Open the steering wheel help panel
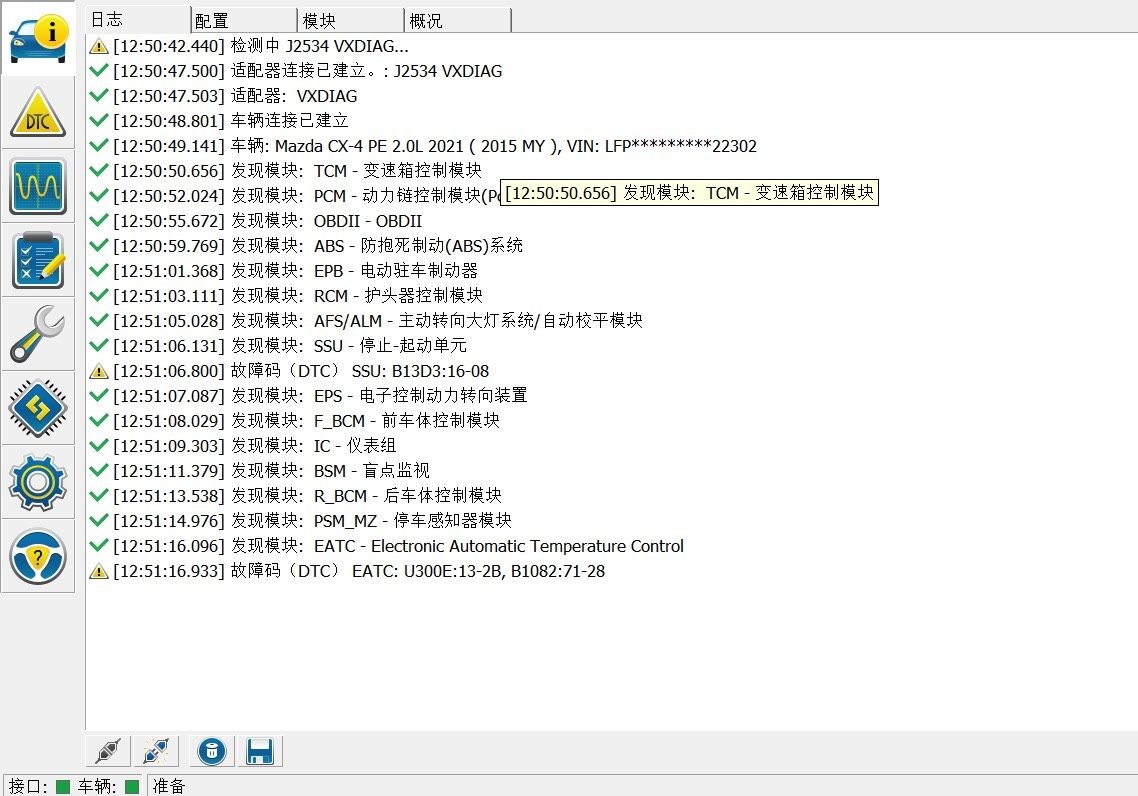The image size is (1138, 796). [x=38, y=557]
